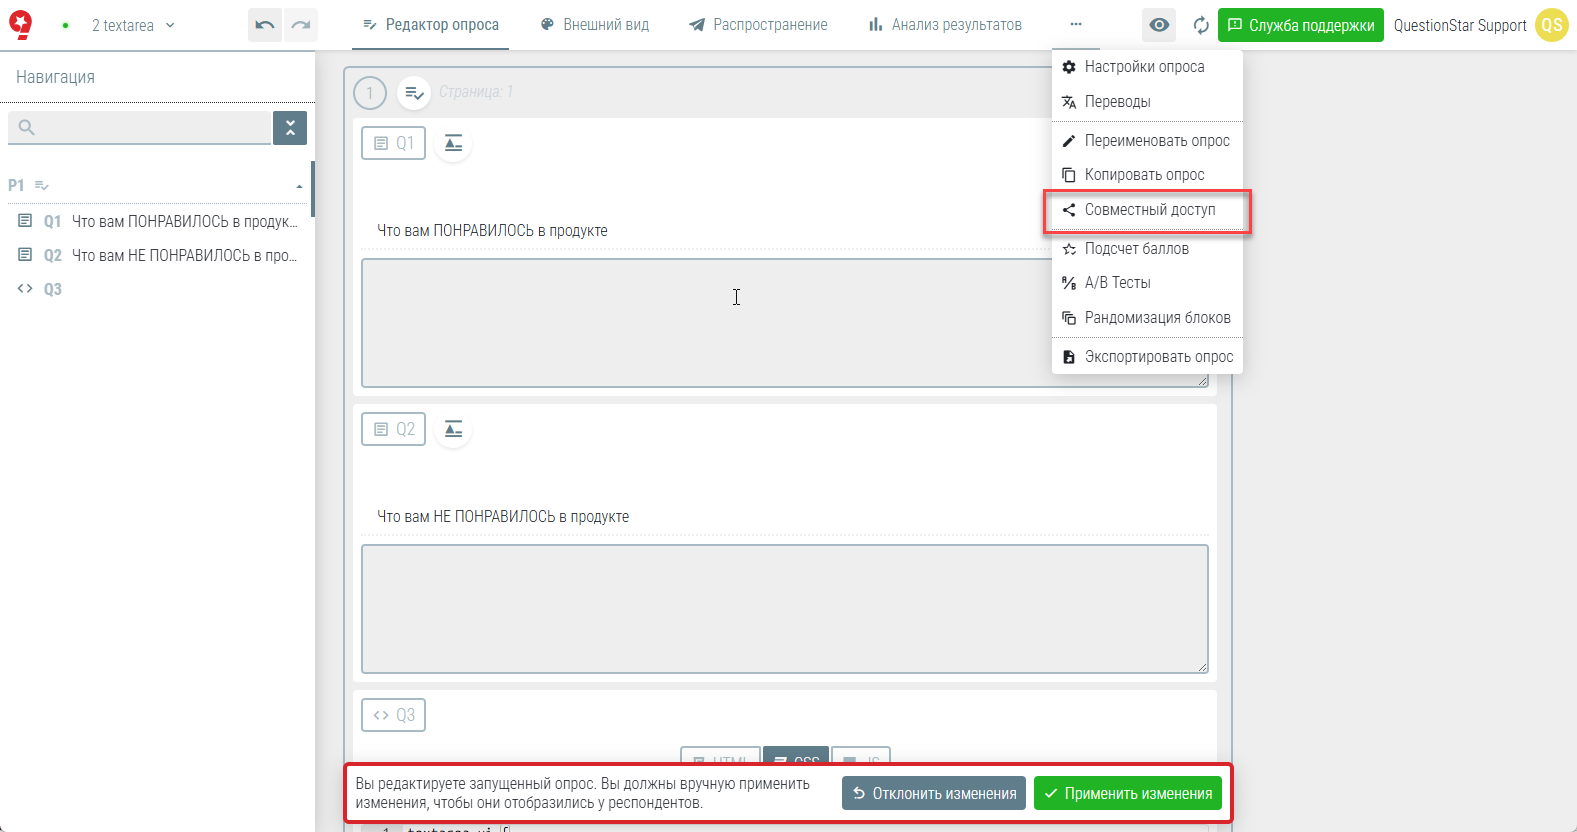The image size is (1577, 832).
Task: Click the redo arrow icon
Action: [x=301, y=25]
